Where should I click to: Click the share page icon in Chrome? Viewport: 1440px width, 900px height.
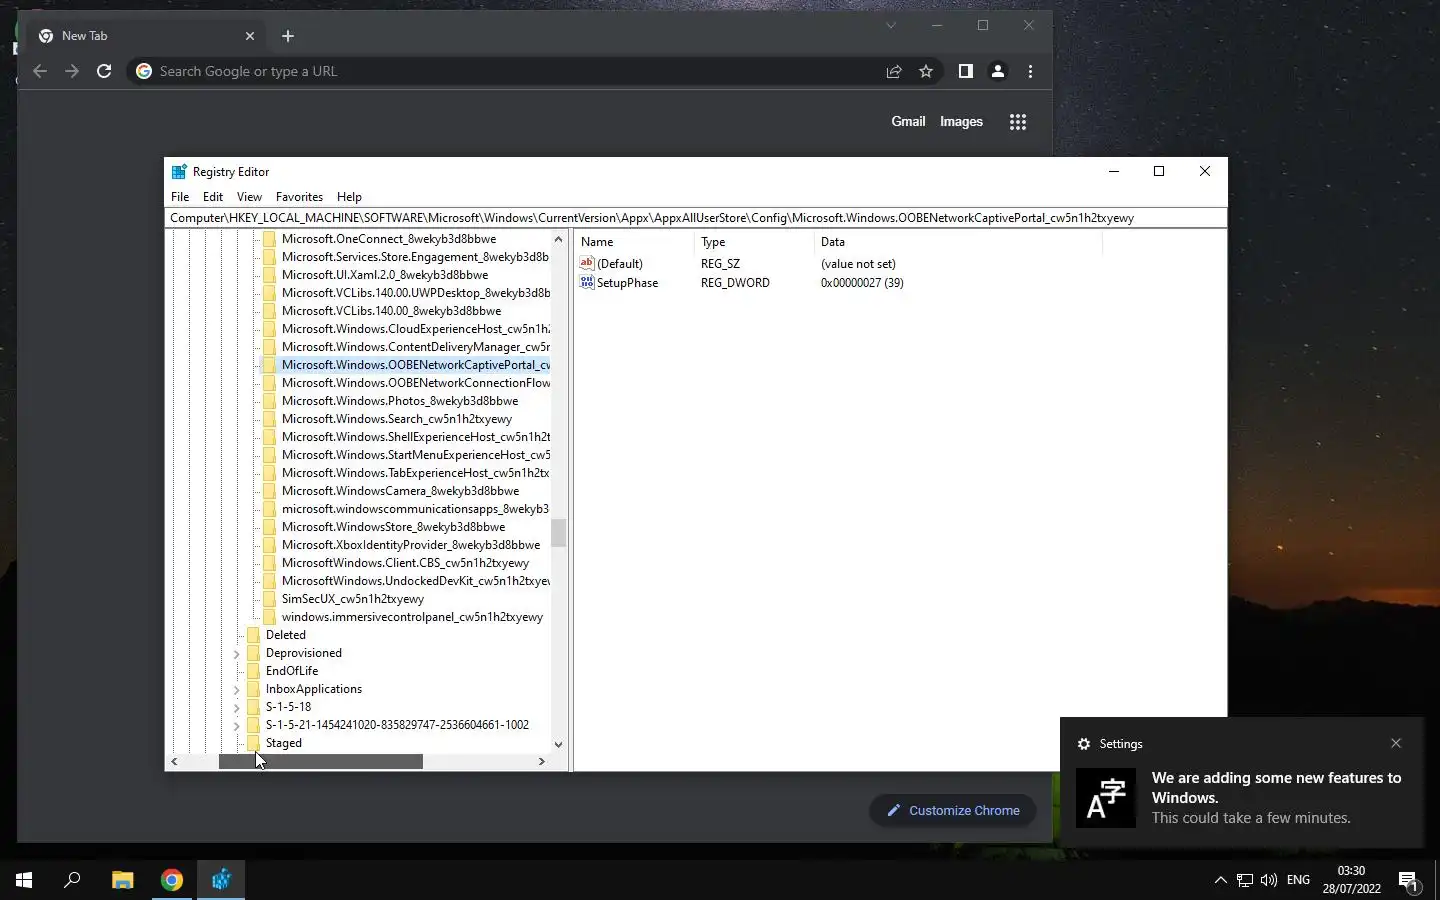pos(894,71)
